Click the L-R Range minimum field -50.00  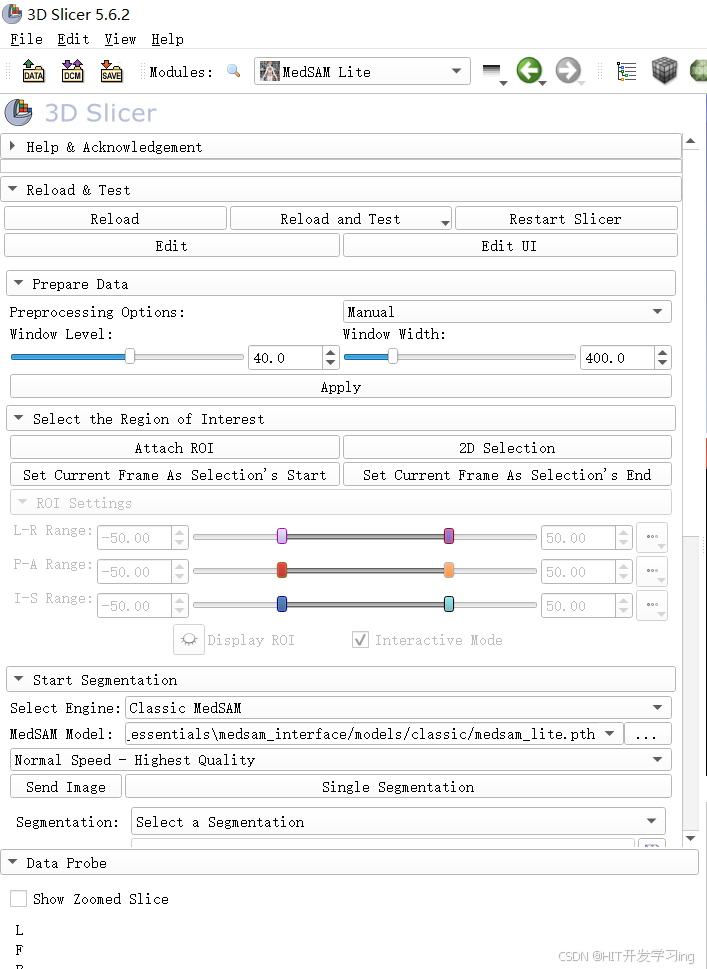coord(134,538)
